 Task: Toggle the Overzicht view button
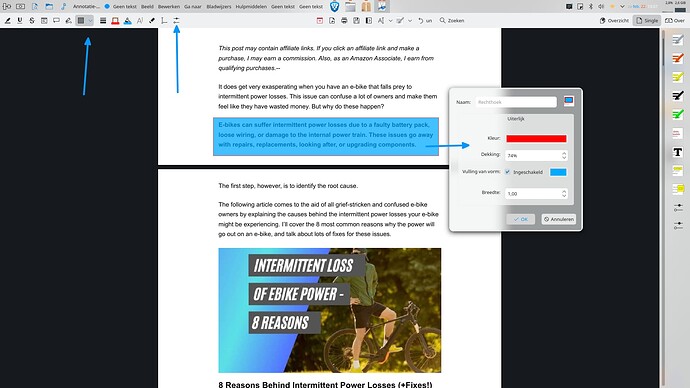point(614,21)
